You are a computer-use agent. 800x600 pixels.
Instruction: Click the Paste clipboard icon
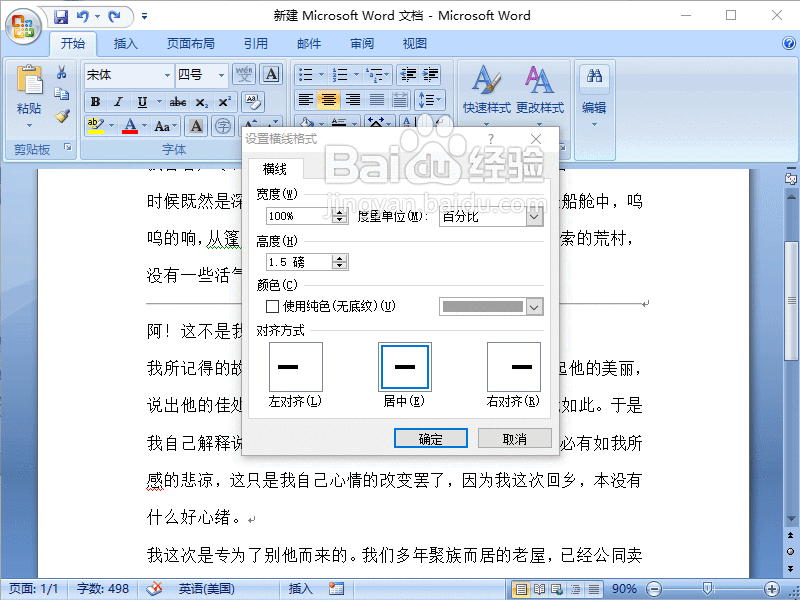tap(29, 80)
